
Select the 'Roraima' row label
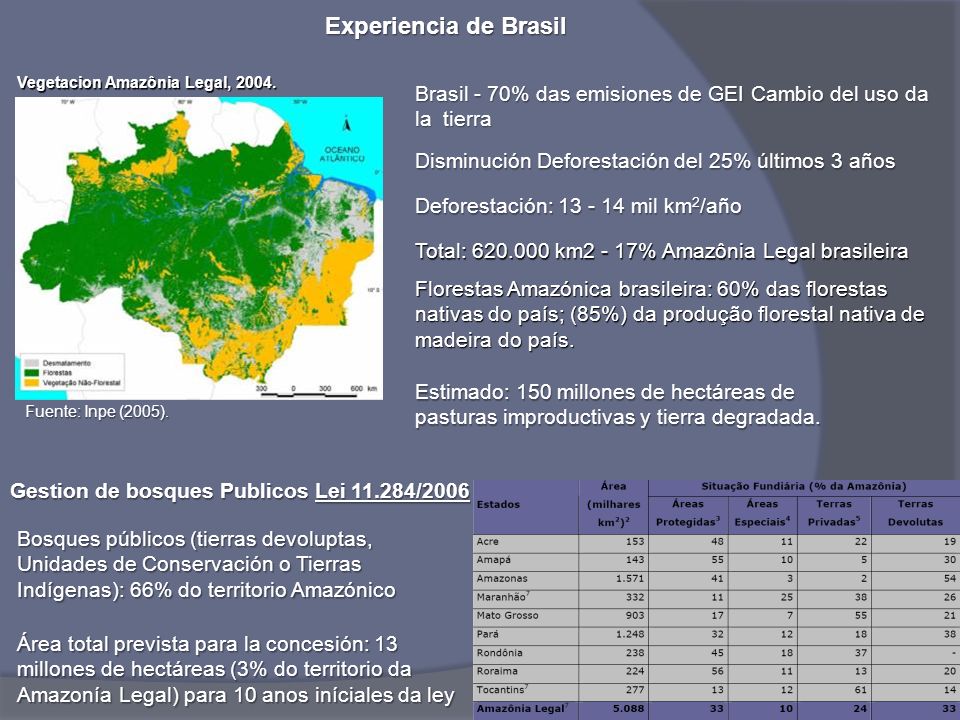coord(497,671)
